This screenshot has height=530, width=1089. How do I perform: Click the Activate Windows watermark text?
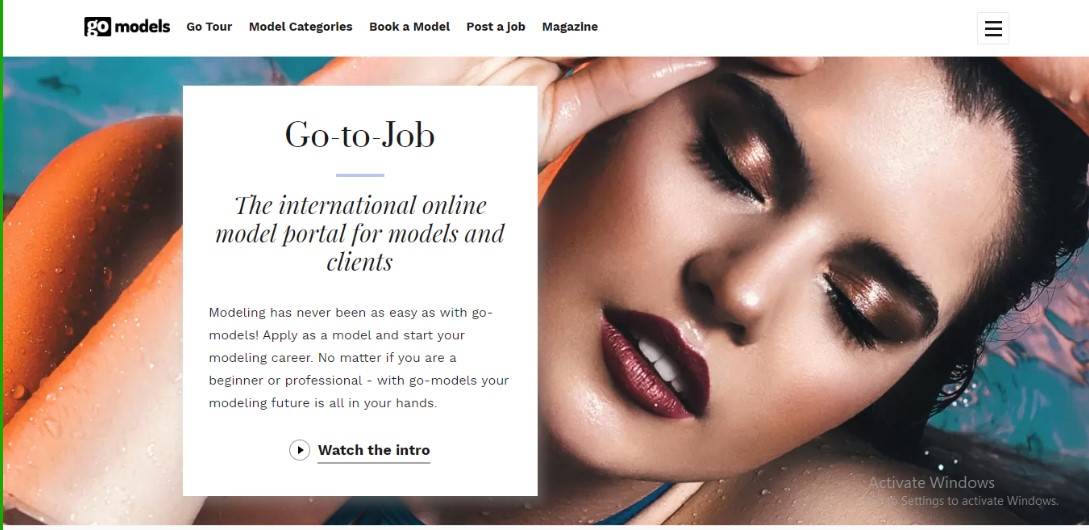[931, 483]
